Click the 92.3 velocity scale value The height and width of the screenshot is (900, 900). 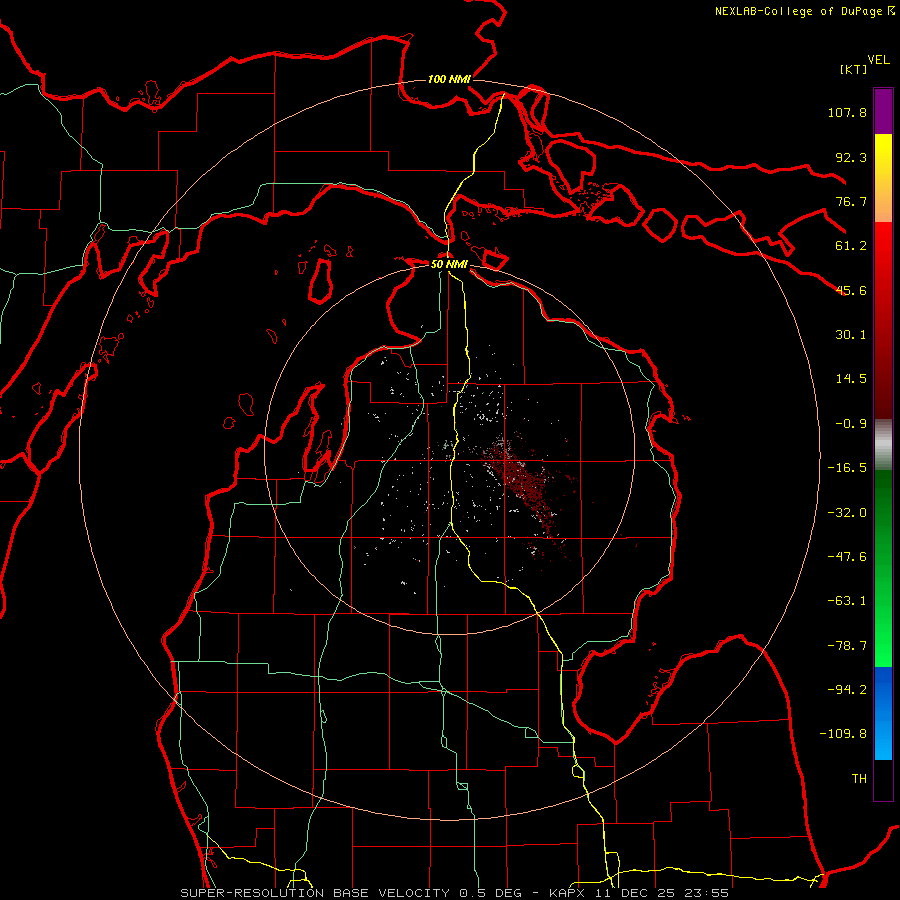tap(851, 157)
